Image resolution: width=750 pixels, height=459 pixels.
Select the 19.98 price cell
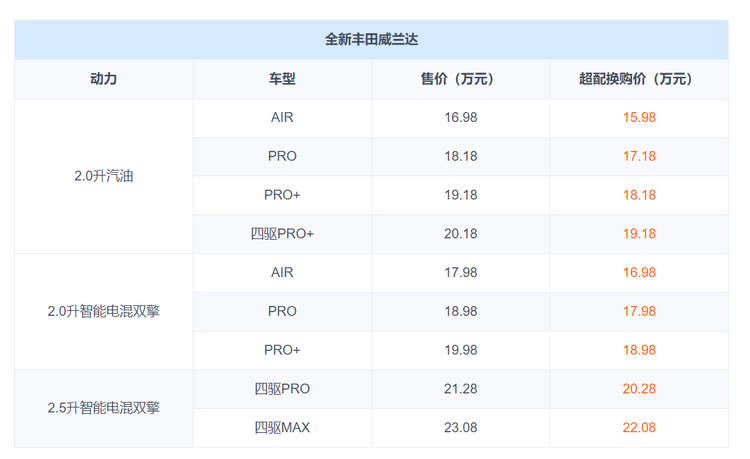460,350
